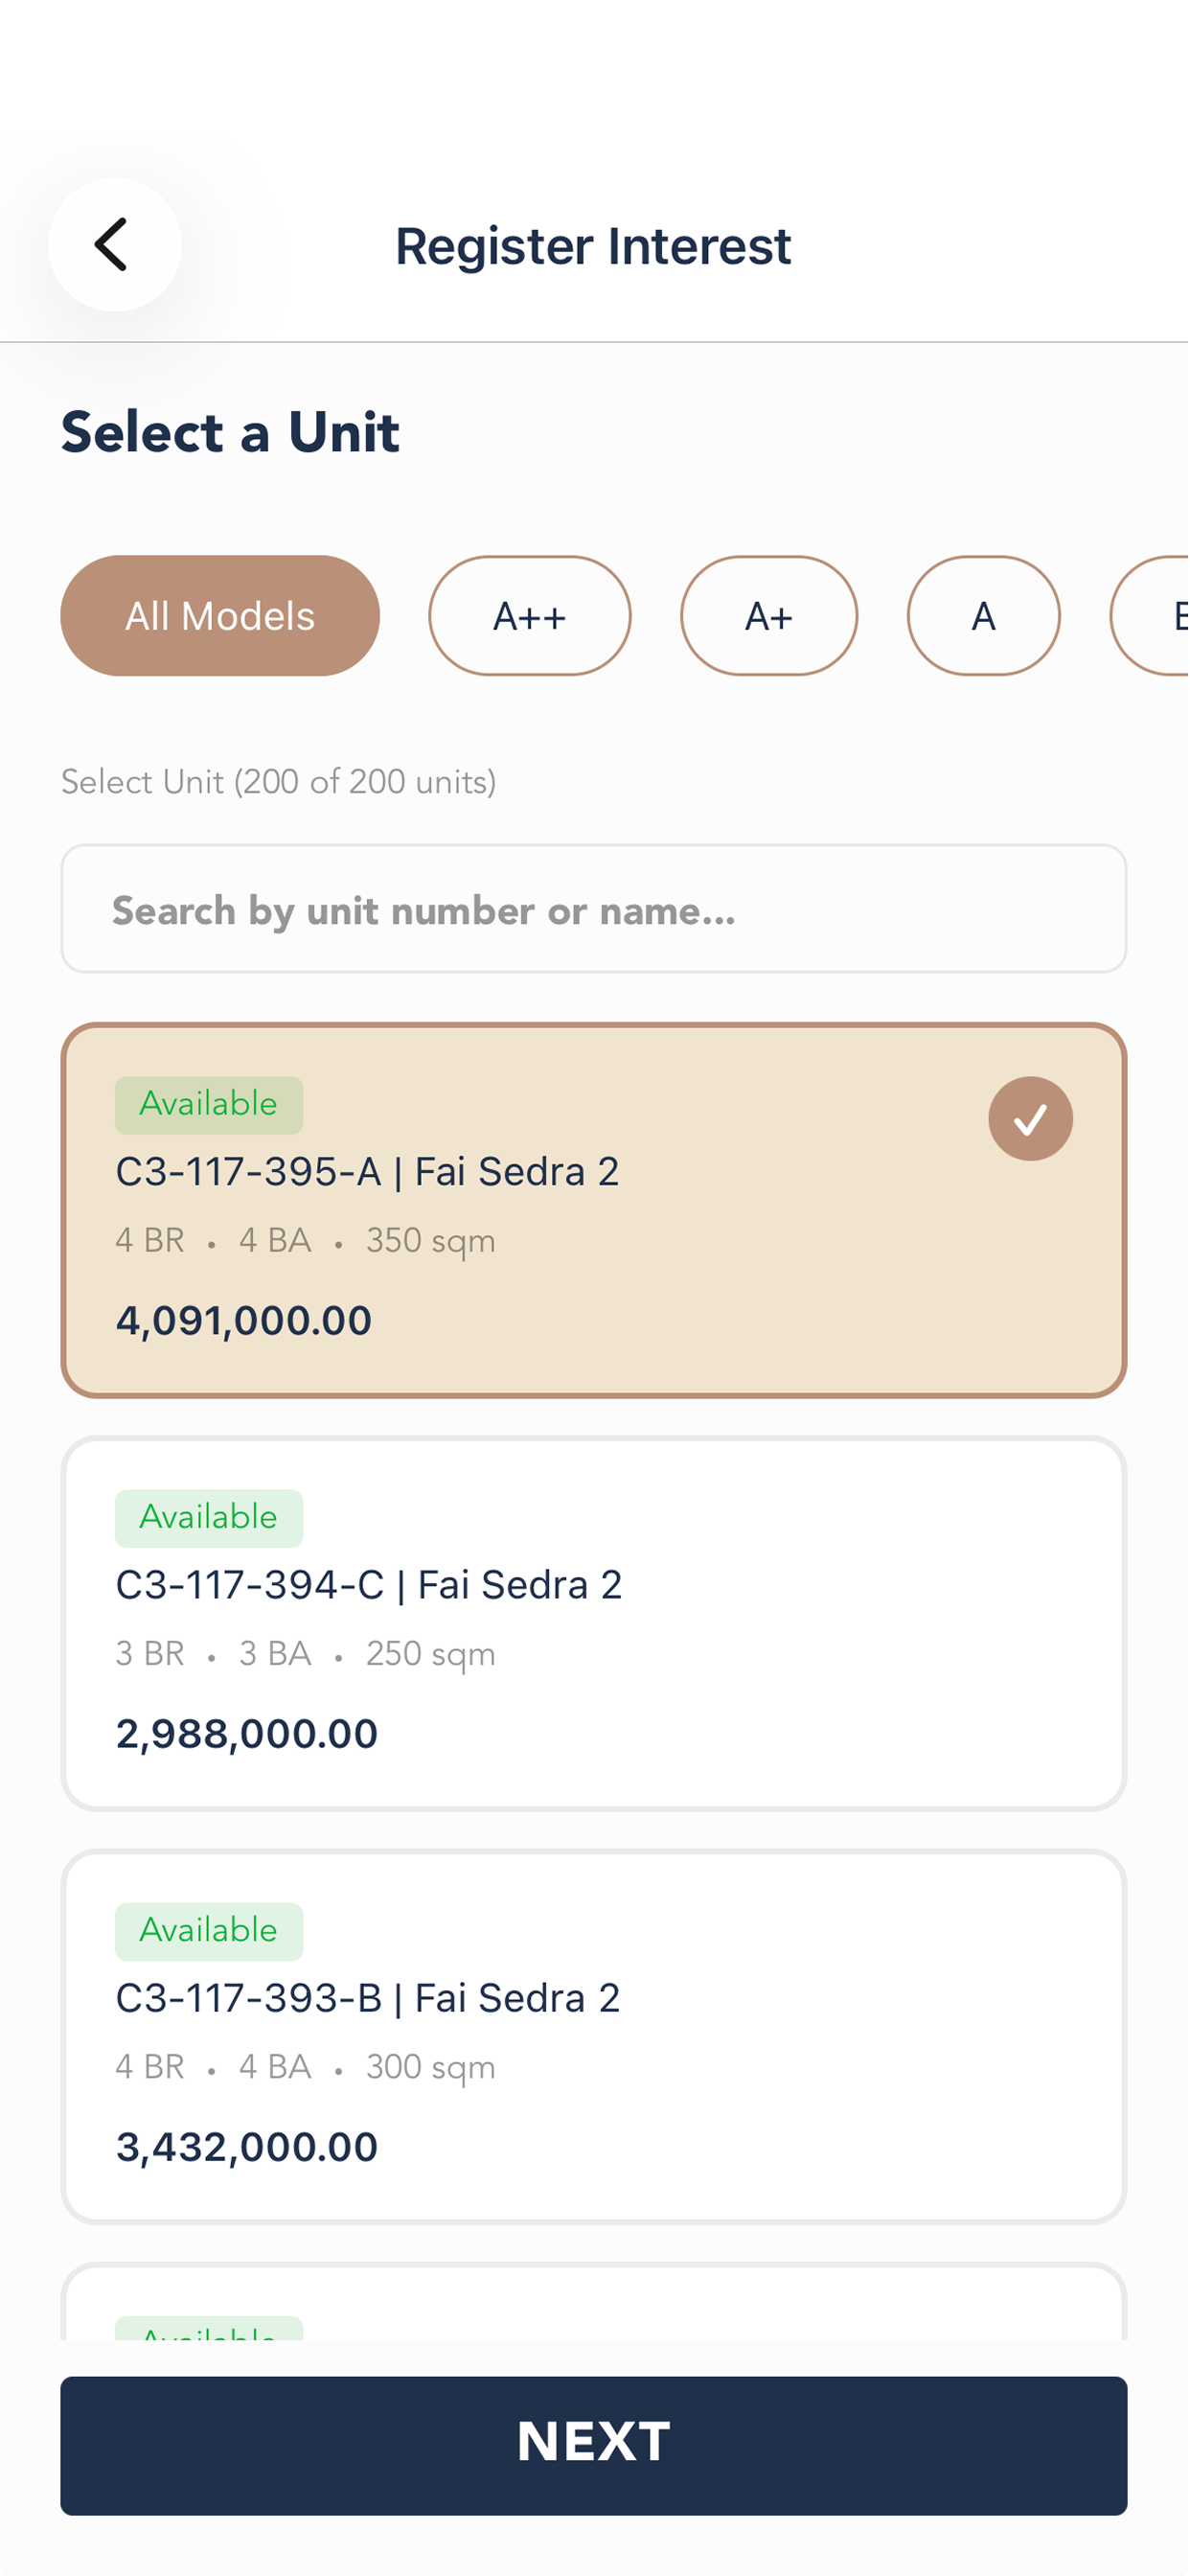Tap the price 3,432,000.00
The height and width of the screenshot is (2576, 1190).
[x=247, y=2147]
